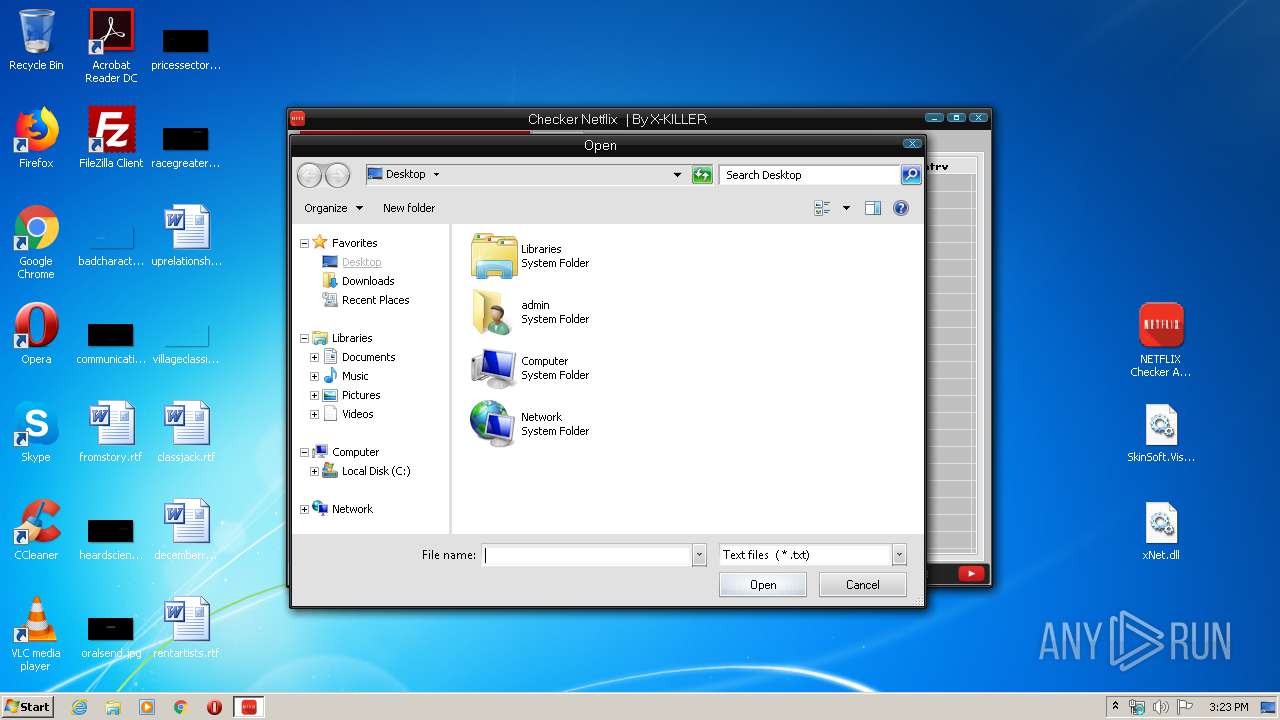This screenshot has height=720, width=1280.
Task: Select fromstory.rtf desktop file
Action: click(111, 432)
